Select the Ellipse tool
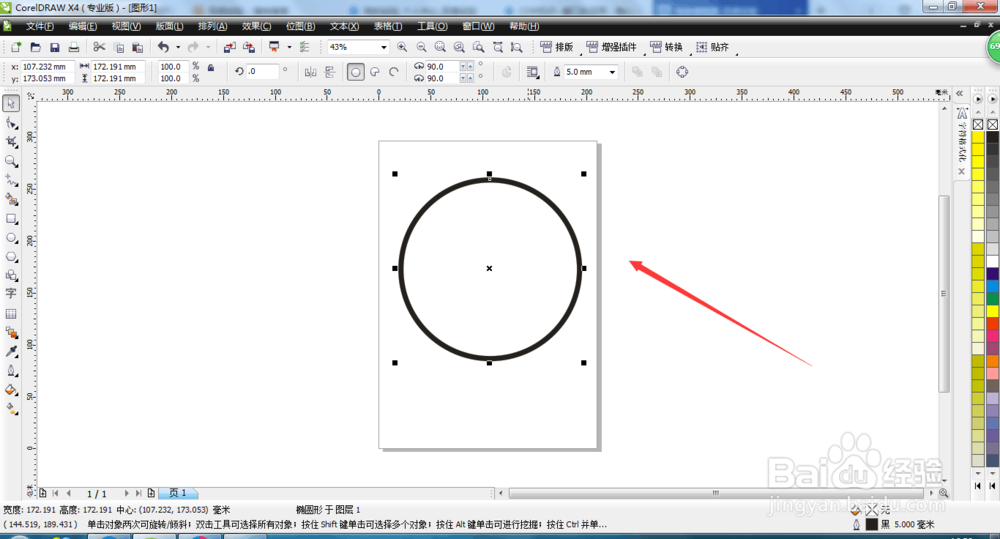This screenshot has height=539, width=1000. [11, 238]
